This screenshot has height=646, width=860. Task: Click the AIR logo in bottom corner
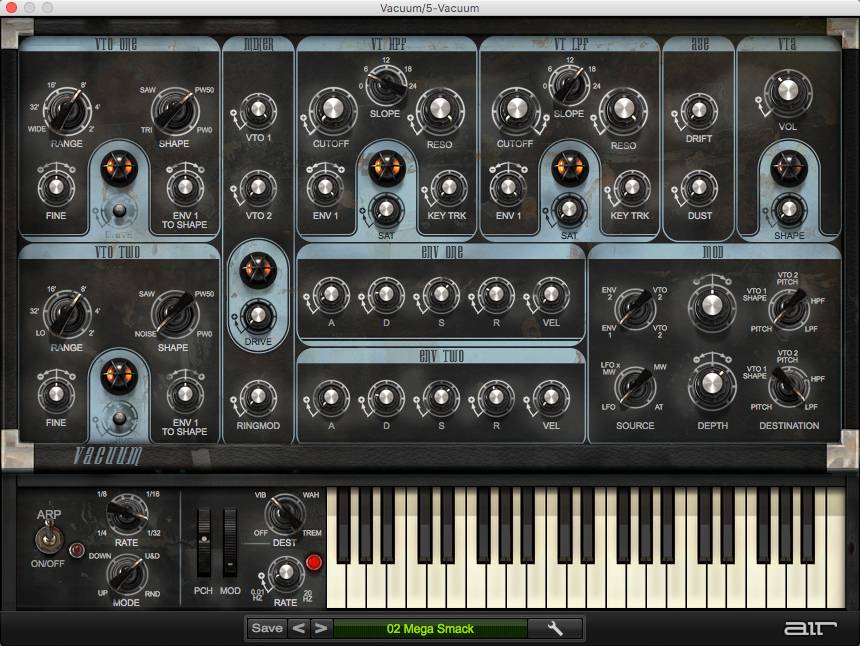pyautogui.click(x=804, y=628)
